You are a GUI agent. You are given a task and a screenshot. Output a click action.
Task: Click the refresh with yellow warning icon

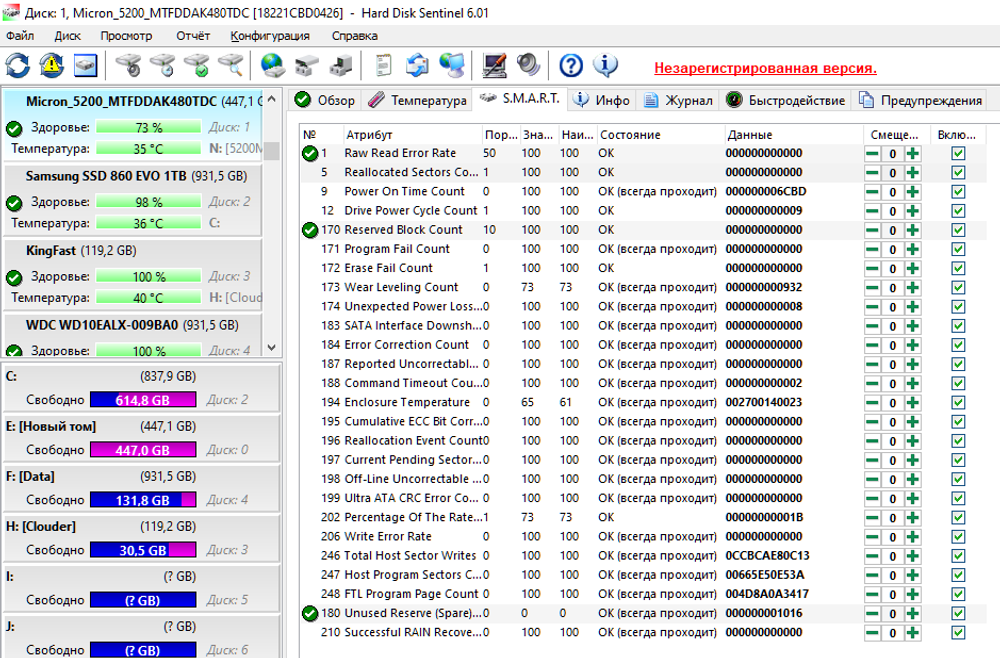52,65
